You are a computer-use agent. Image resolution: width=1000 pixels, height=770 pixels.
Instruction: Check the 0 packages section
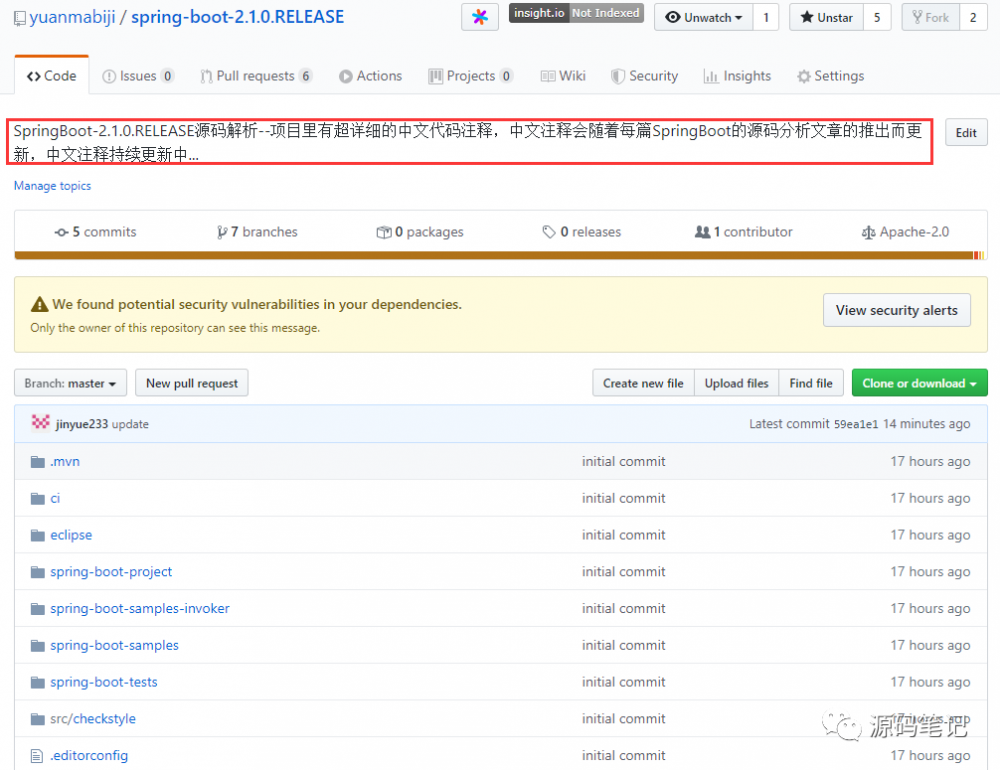tap(419, 231)
